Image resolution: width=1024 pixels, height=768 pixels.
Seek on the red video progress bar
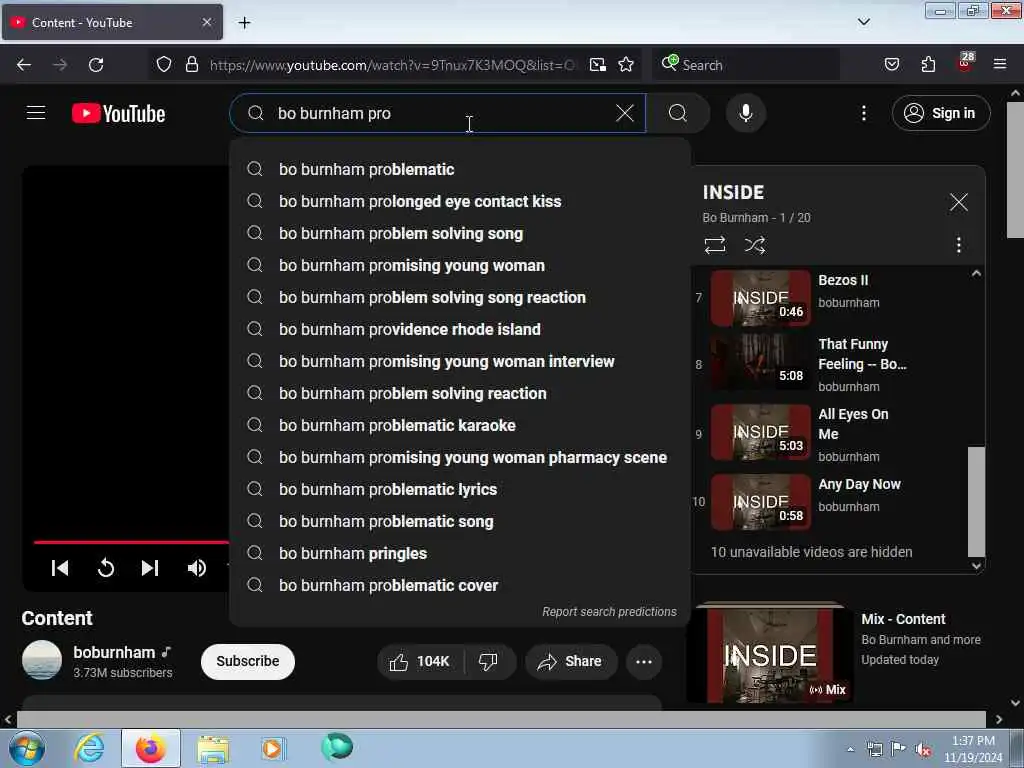point(131,542)
